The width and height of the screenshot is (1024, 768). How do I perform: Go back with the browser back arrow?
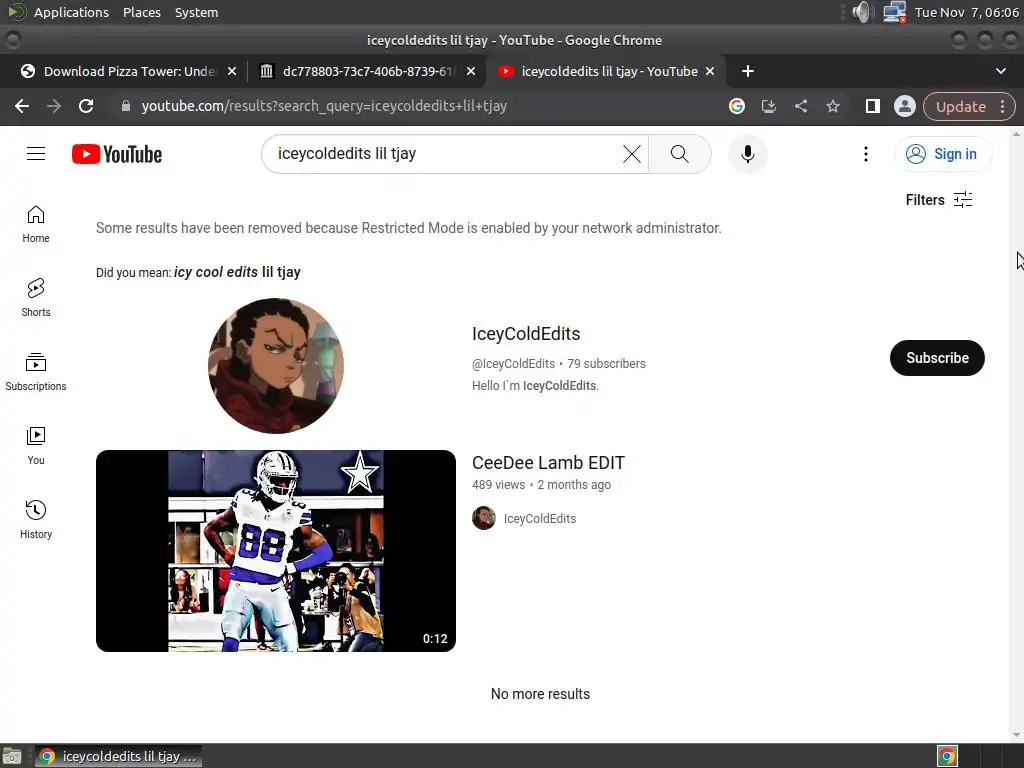coord(22,106)
